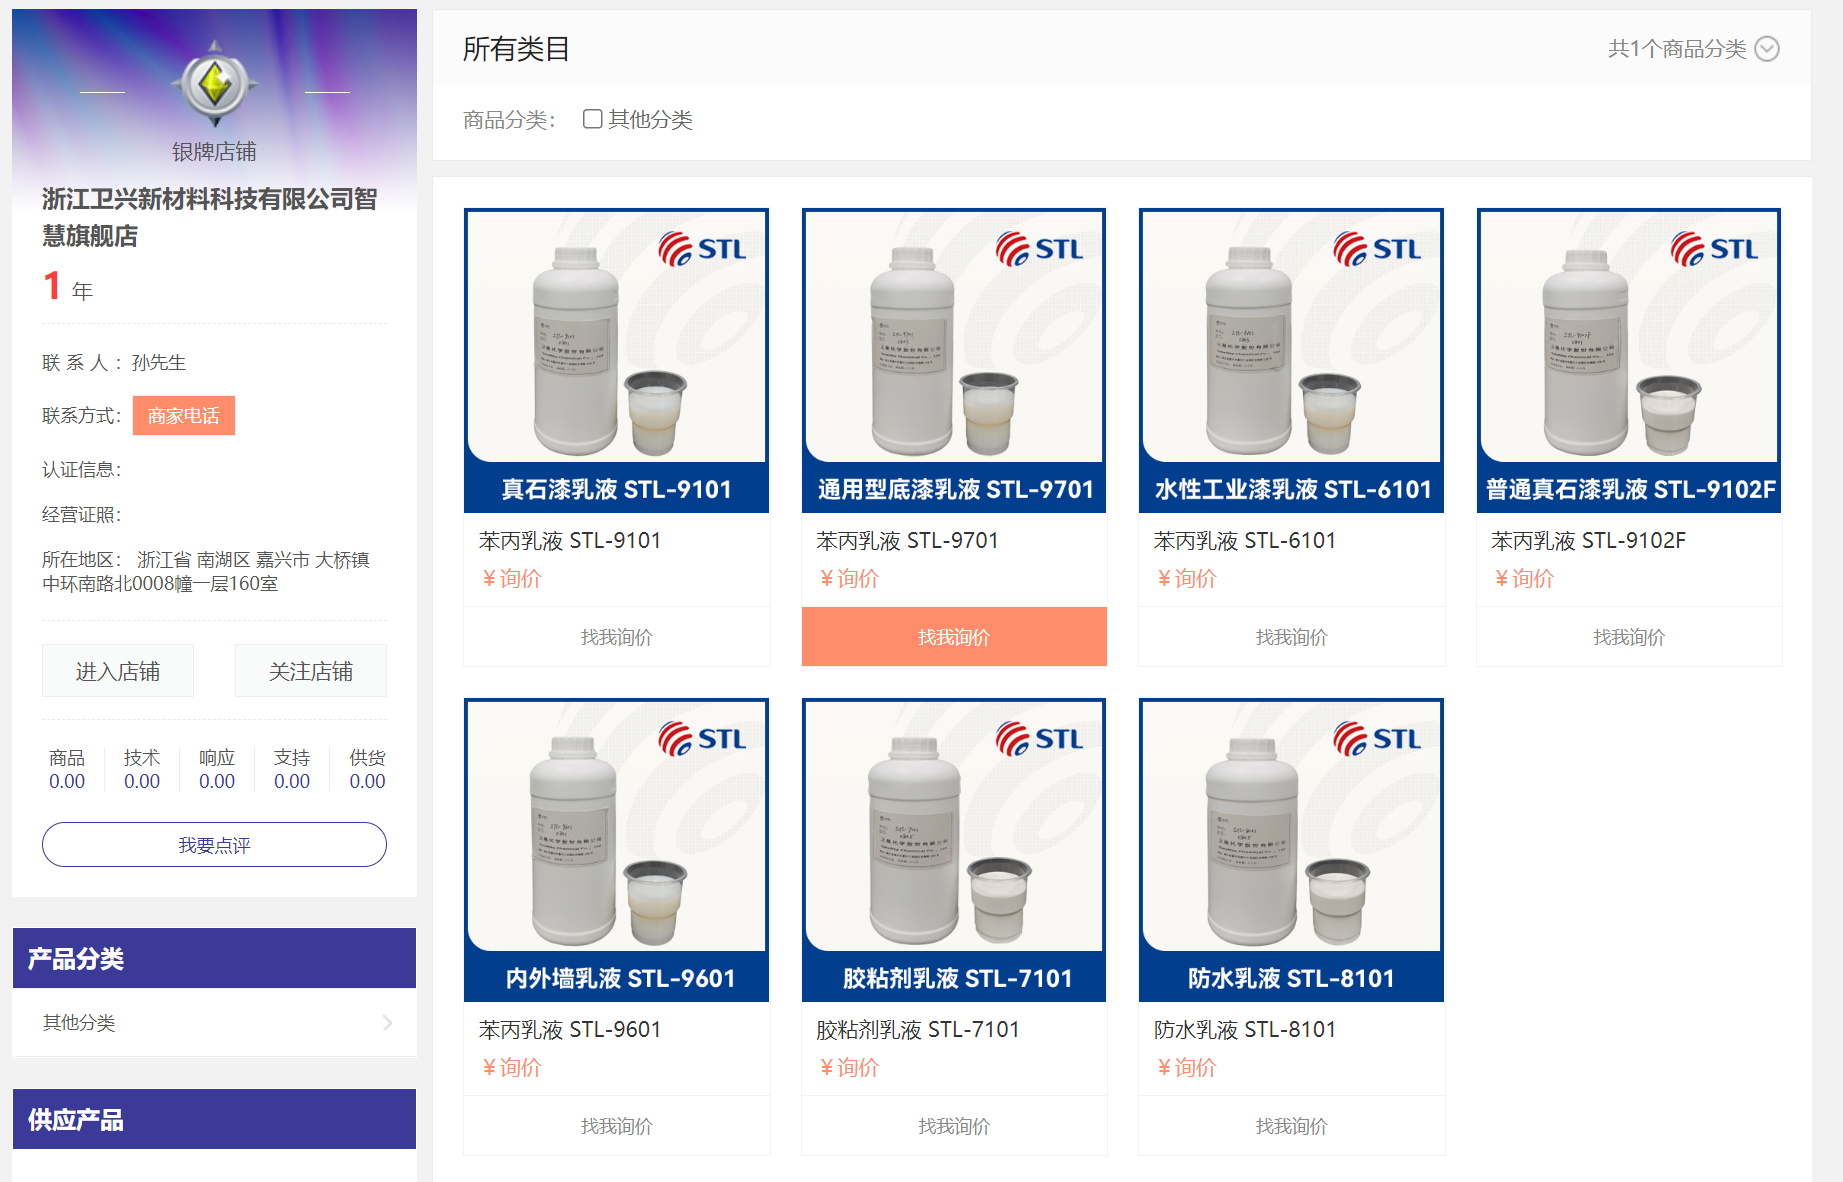Click highlighted 找我询价 button under STL-9701

point(954,637)
